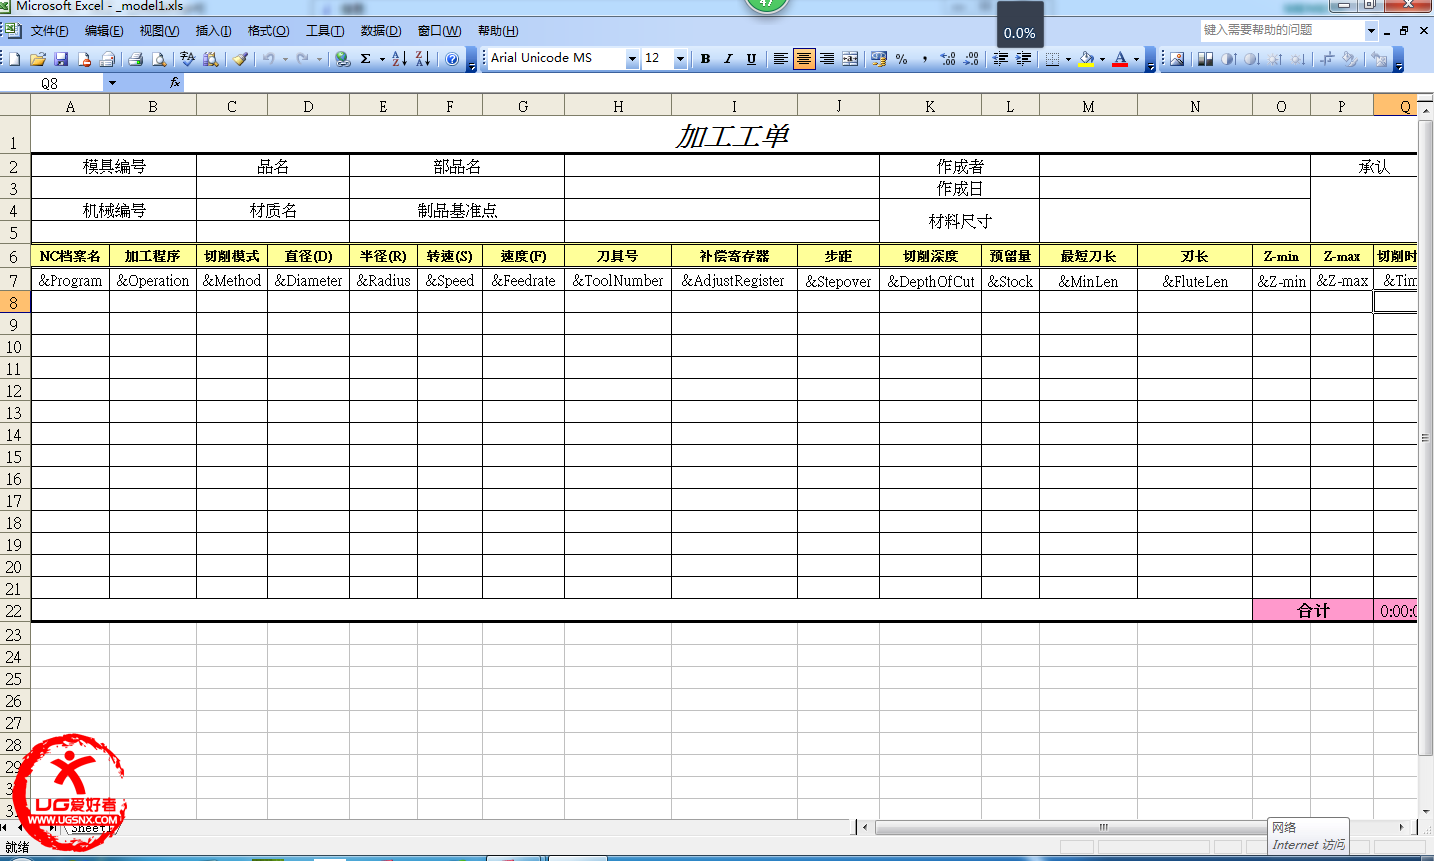Open the 视图(V) menu
The image size is (1434, 861).
point(159,31)
